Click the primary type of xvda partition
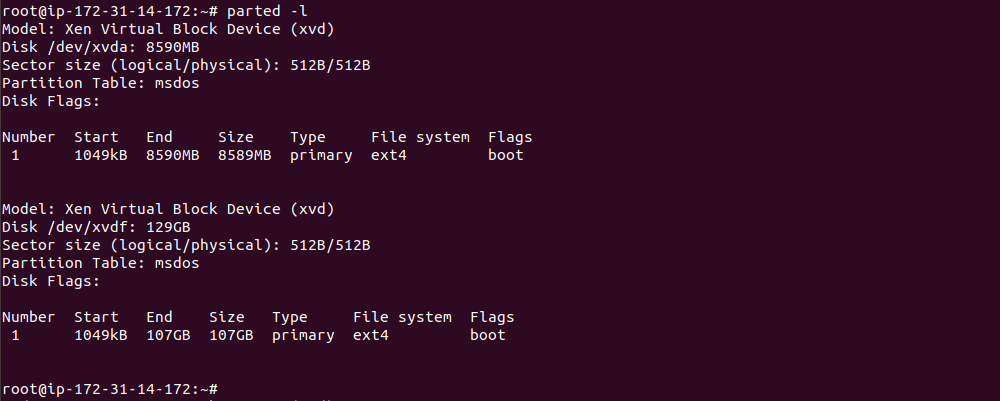This screenshot has width=1000, height=401. click(321, 155)
